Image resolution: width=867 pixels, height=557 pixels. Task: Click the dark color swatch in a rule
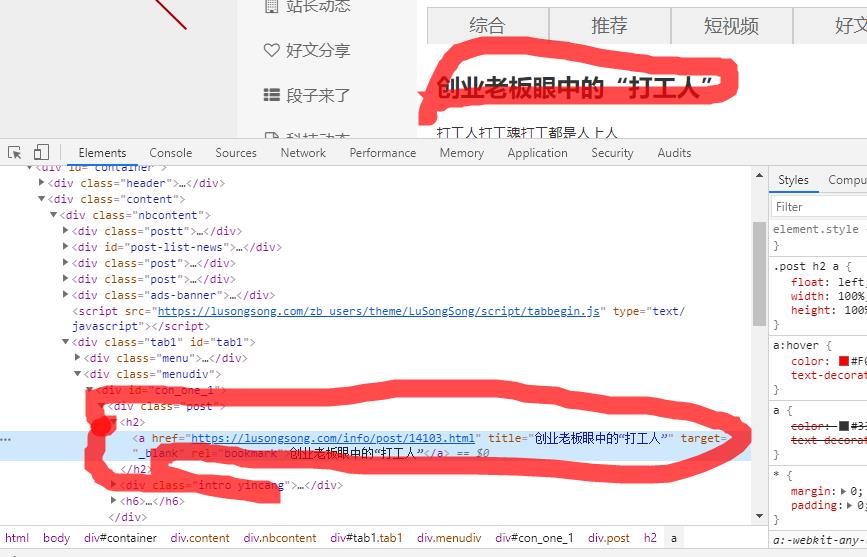coord(844,425)
